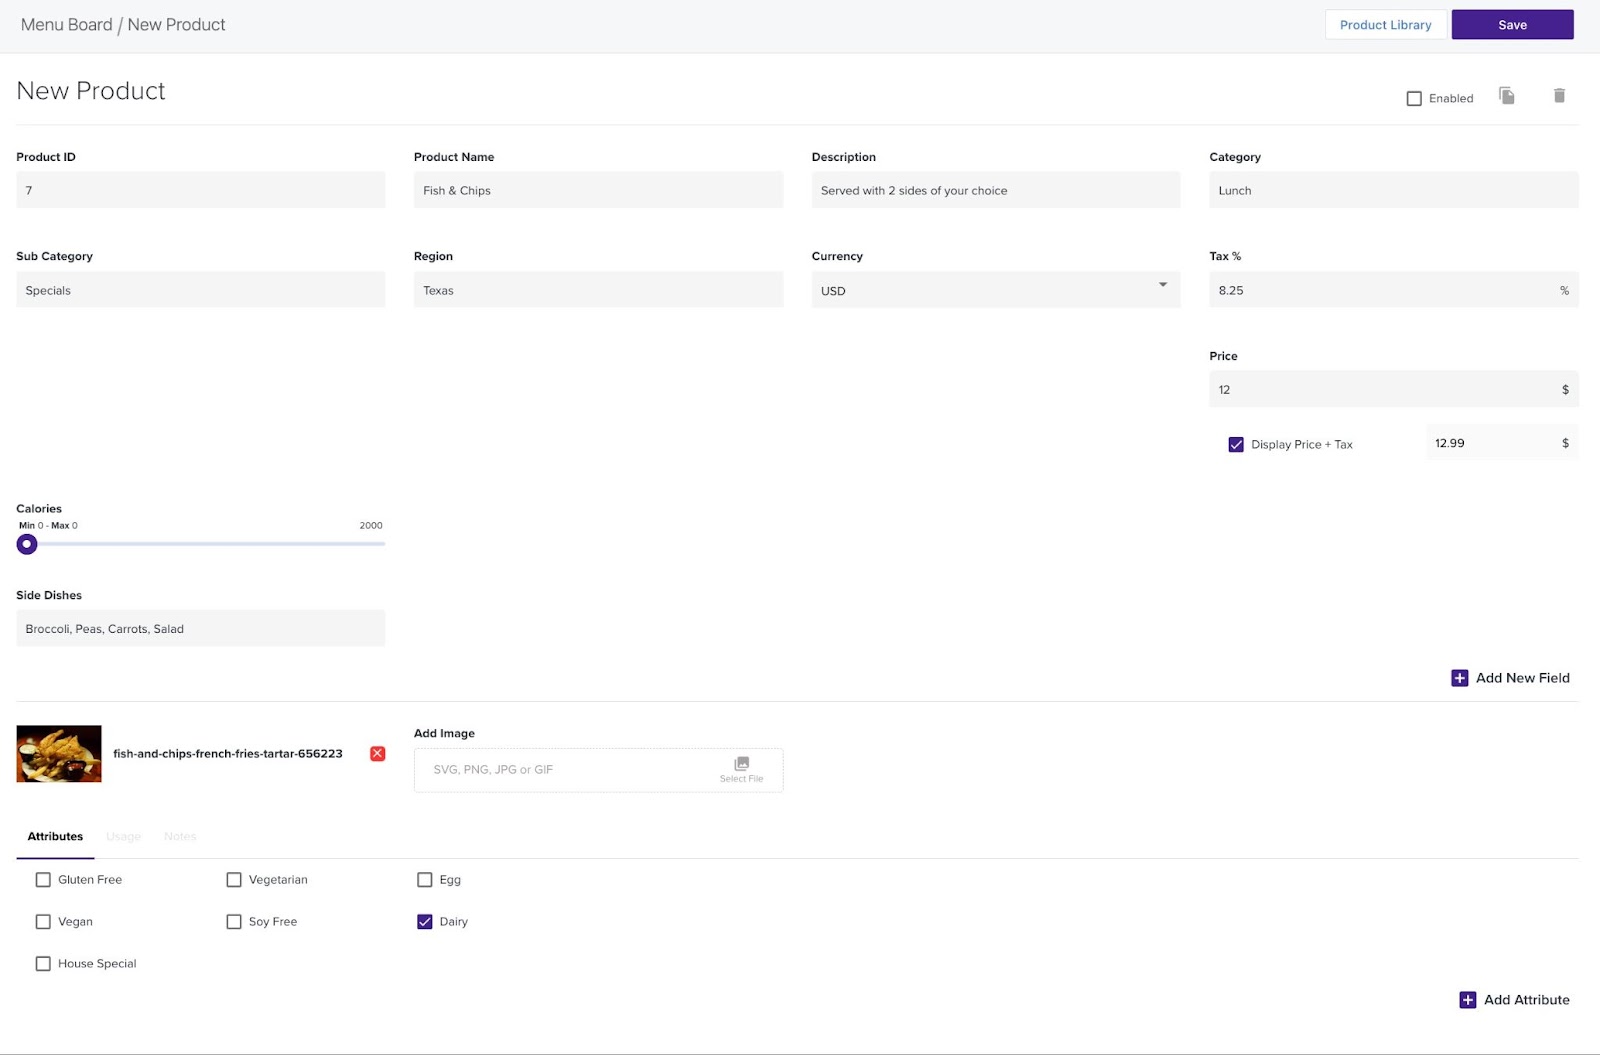
Task: Click the Select File icon under Add Image
Action: (x=741, y=762)
